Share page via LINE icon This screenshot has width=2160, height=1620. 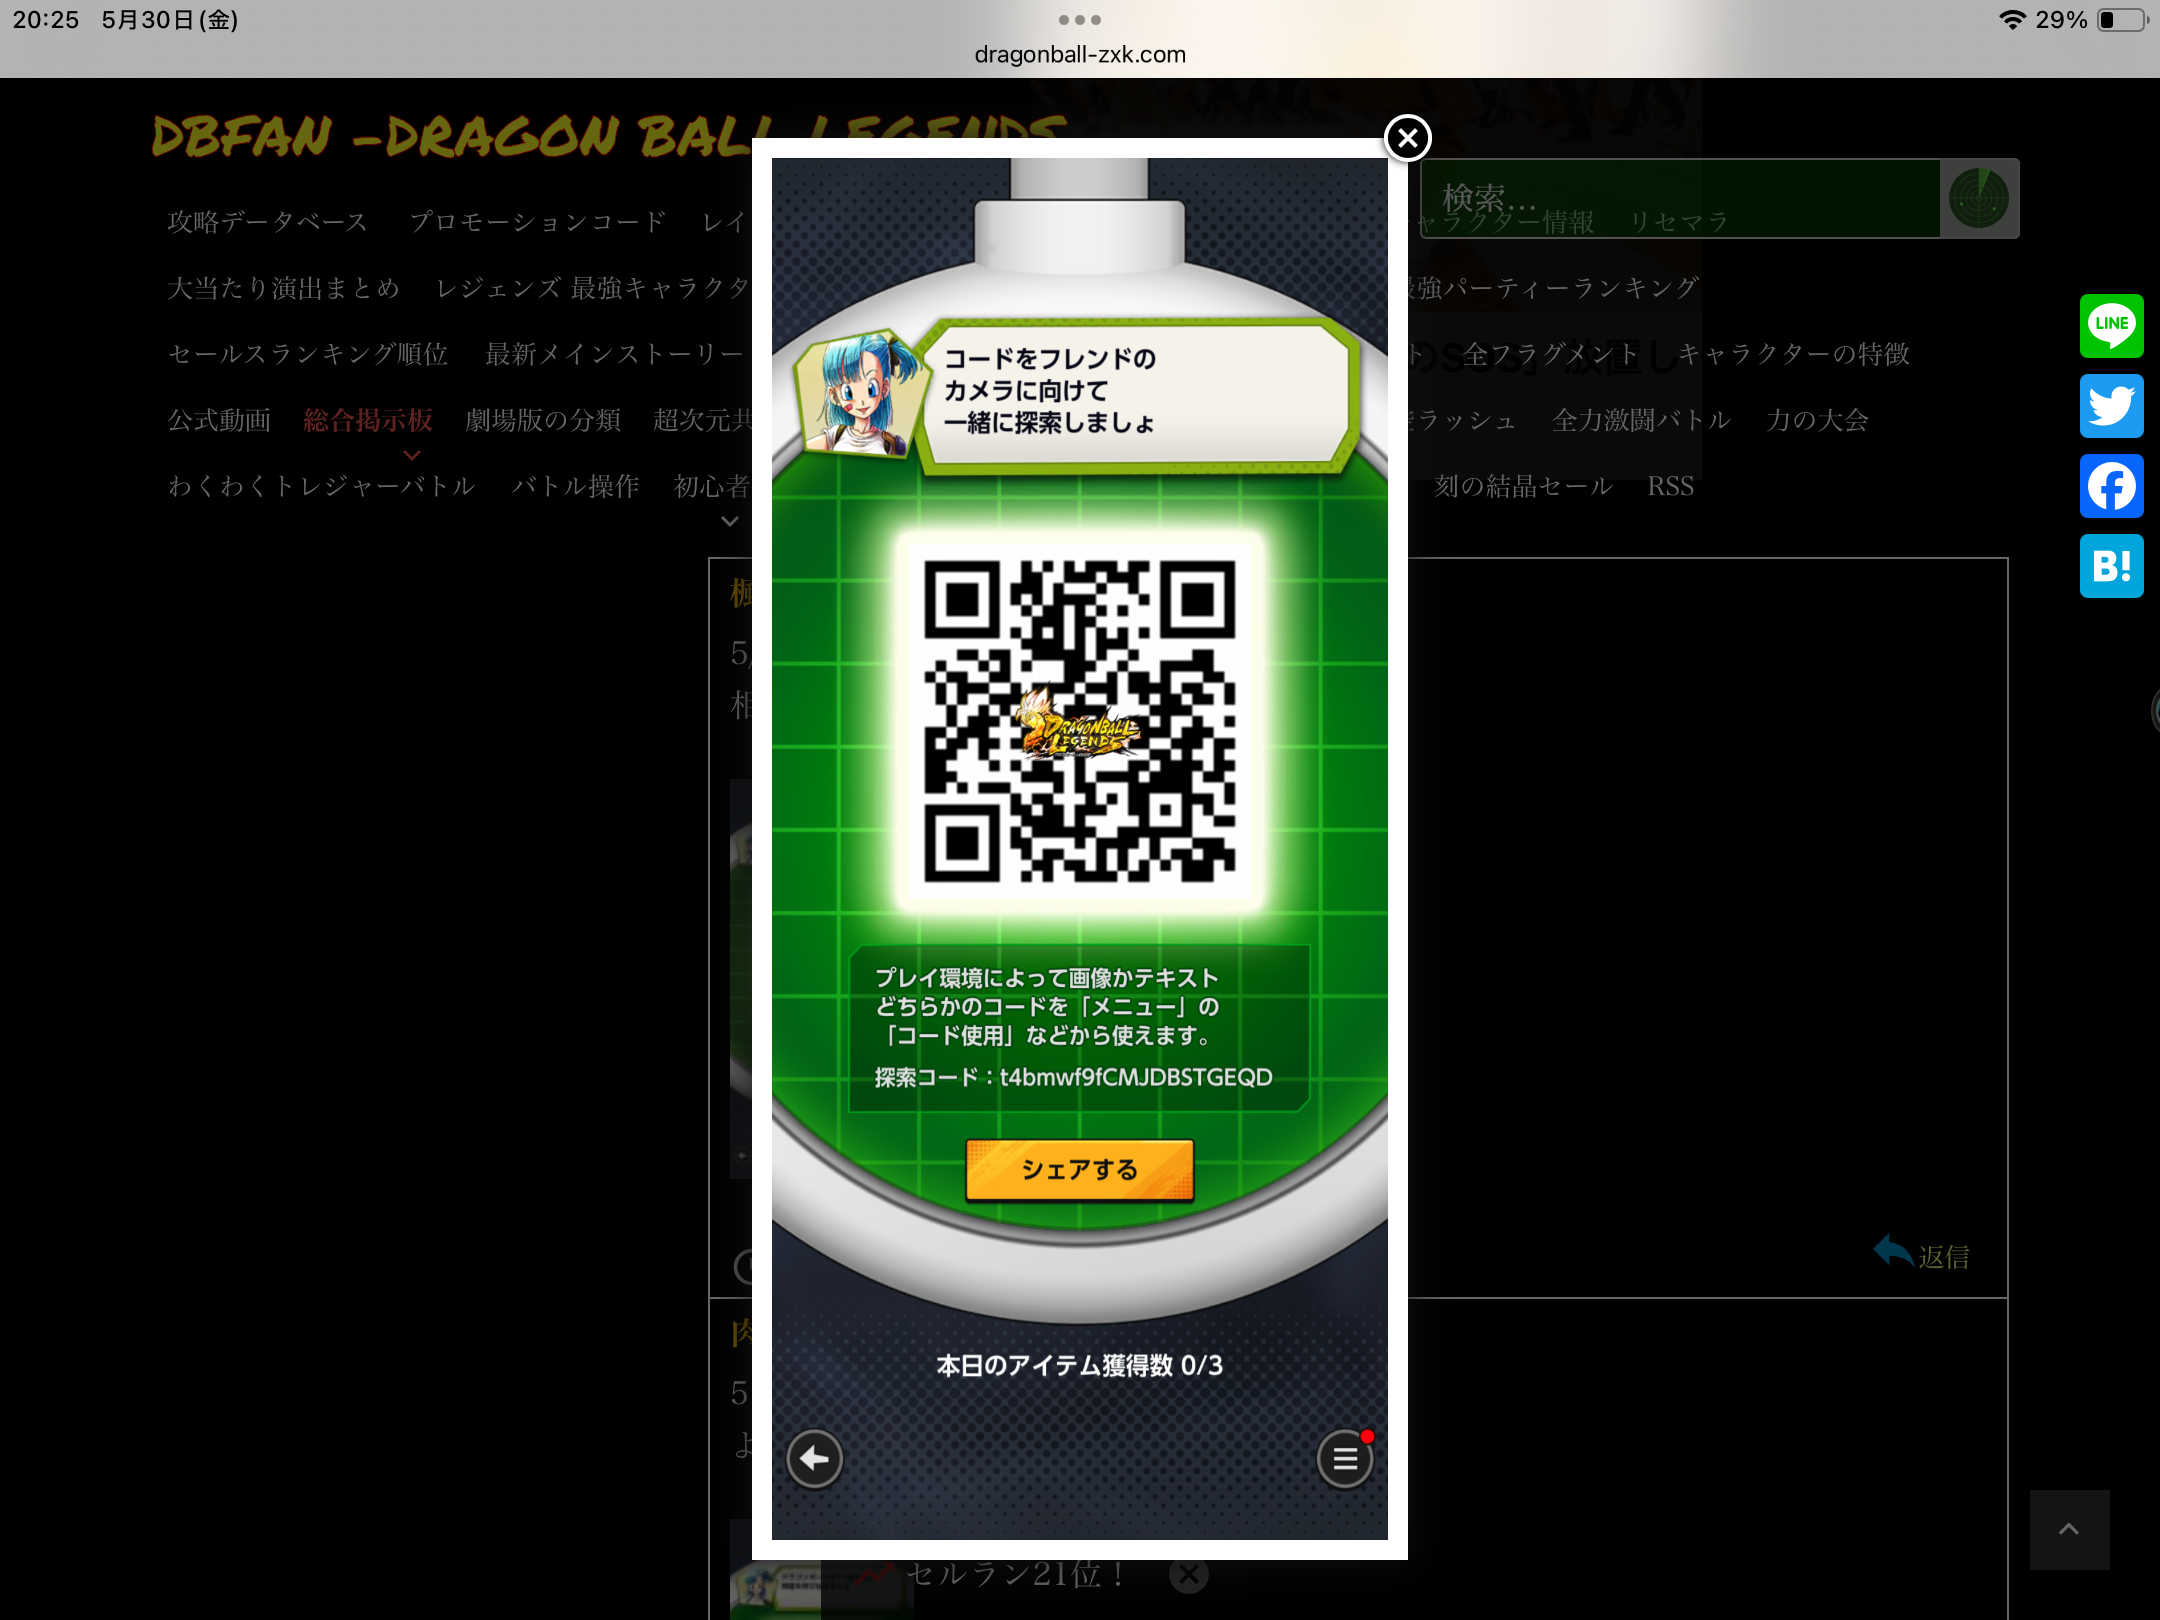click(2111, 326)
